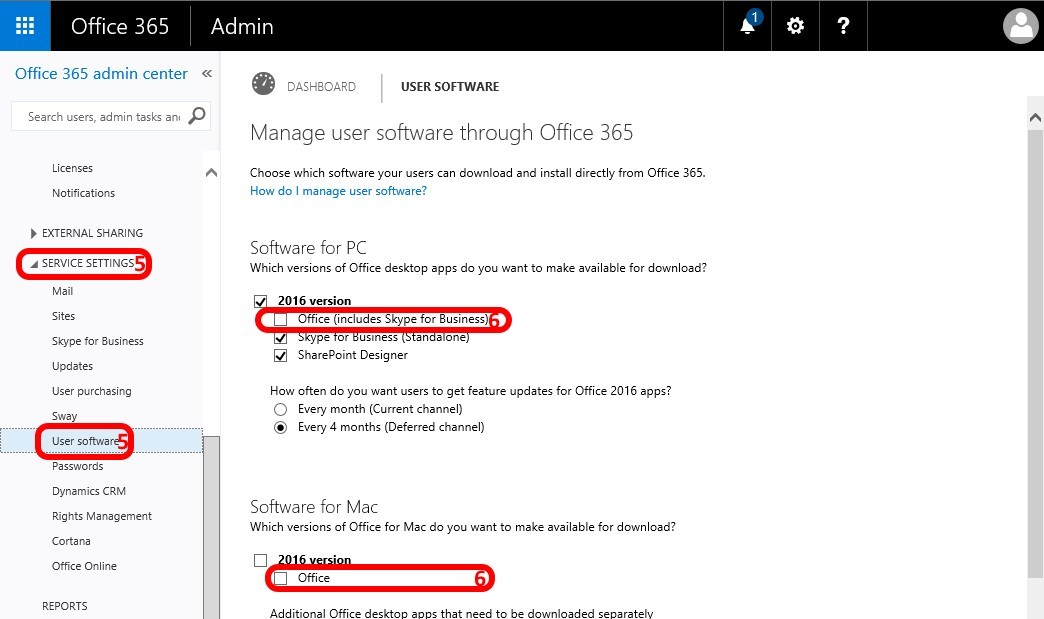Open the app launcher waffle icon
The image size is (1044, 619).
click(x=25, y=26)
